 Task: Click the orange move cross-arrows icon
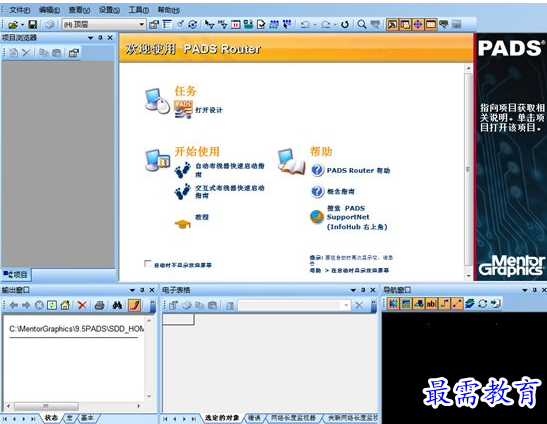coord(418,24)
